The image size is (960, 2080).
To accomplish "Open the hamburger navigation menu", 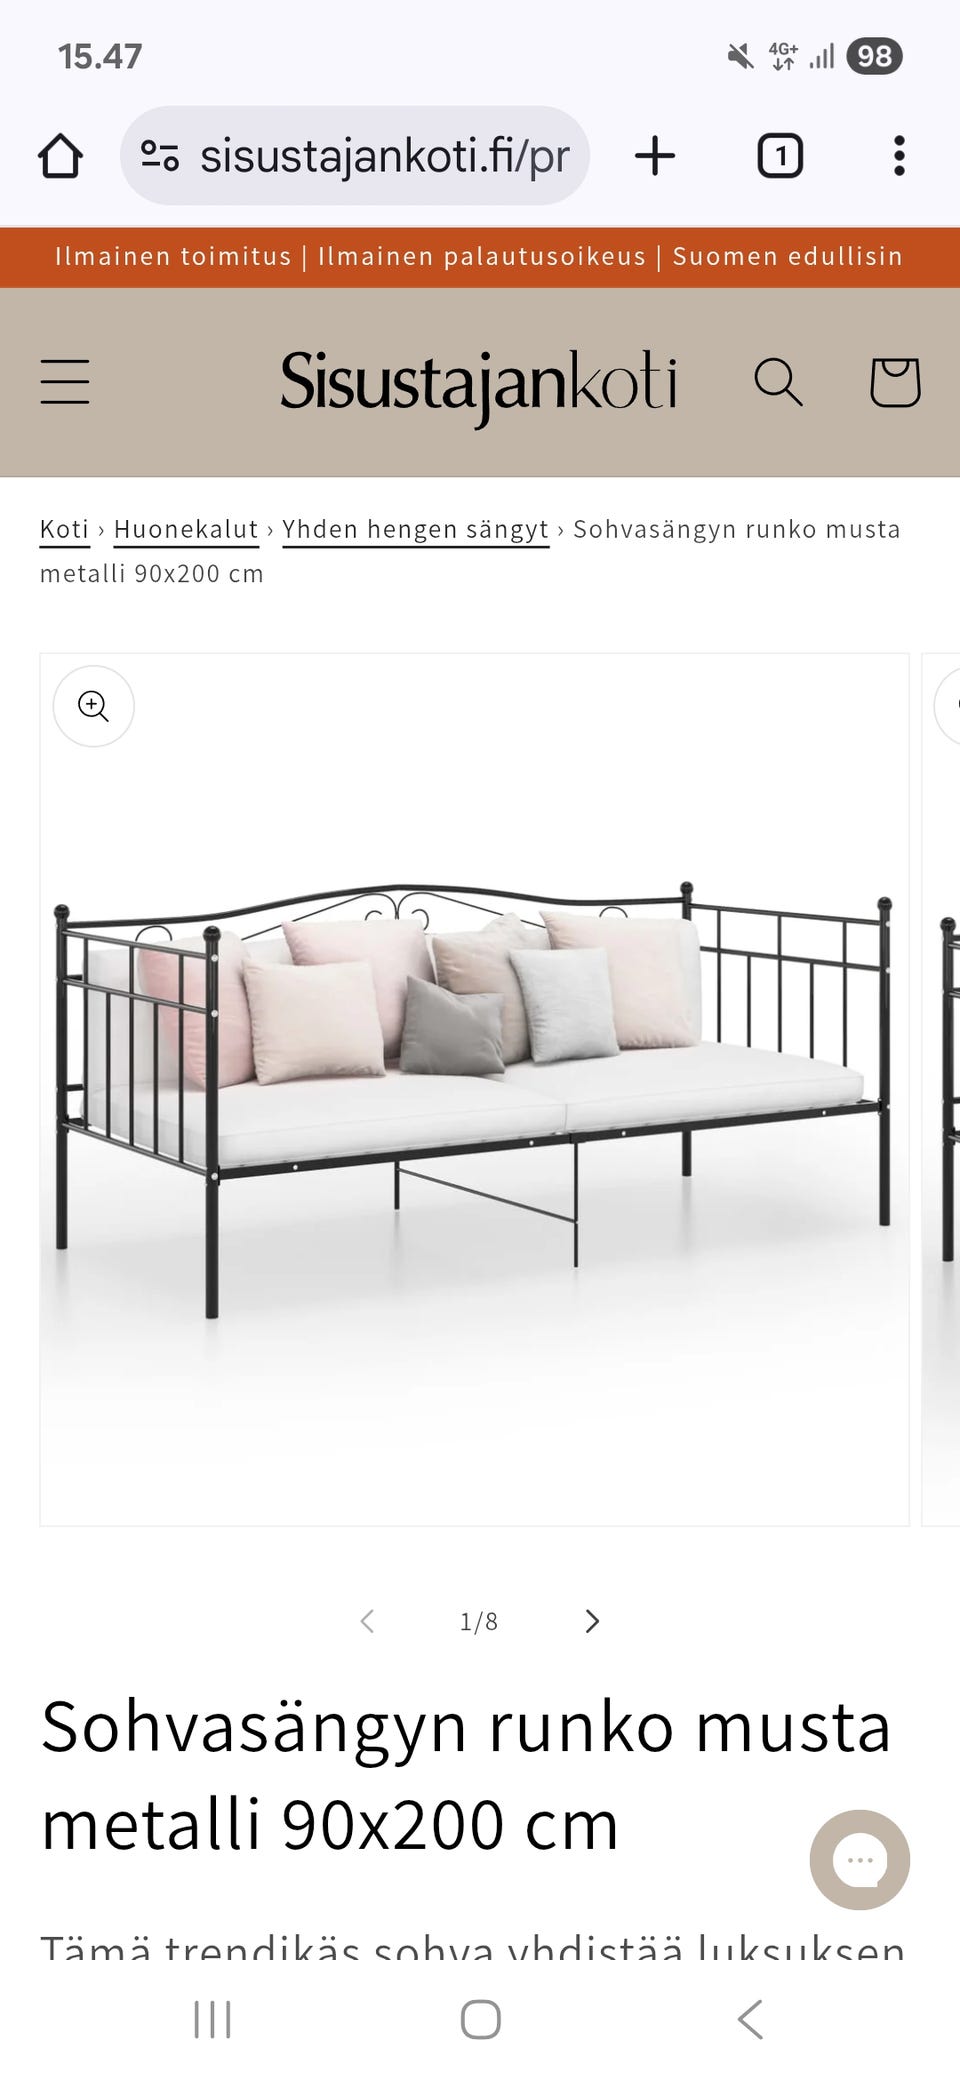I will tap(65, 382).
